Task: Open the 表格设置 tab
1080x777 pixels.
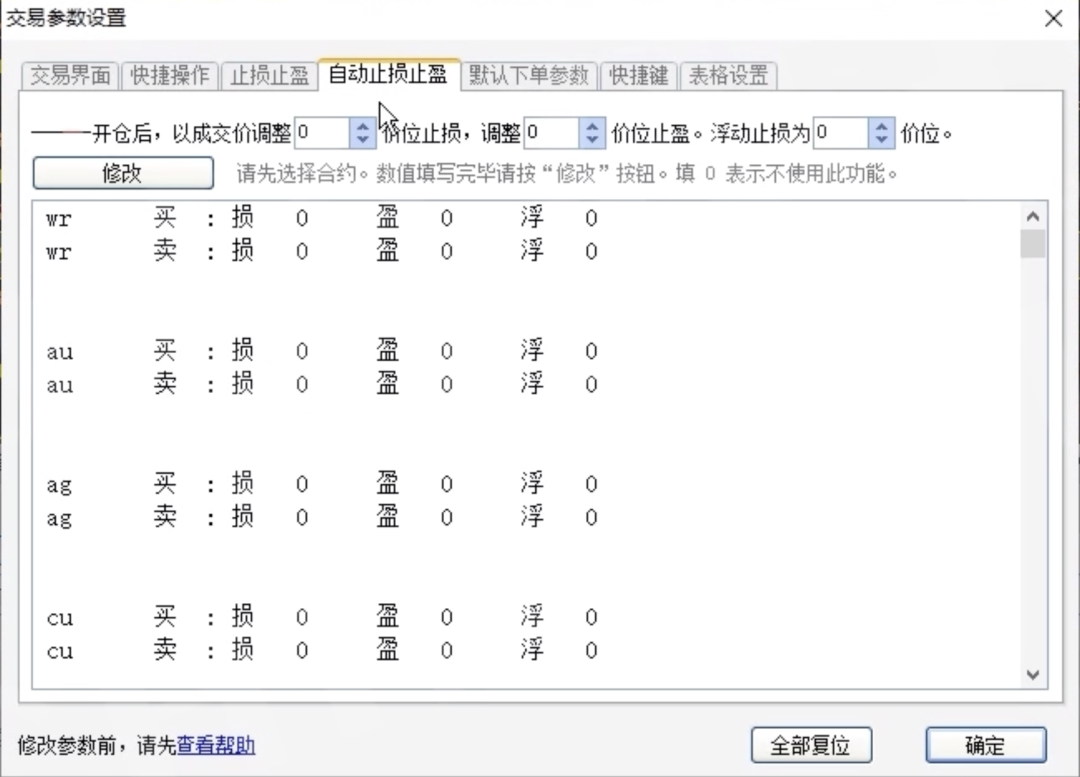Action: pyautogui.click(x=727, y=75)
